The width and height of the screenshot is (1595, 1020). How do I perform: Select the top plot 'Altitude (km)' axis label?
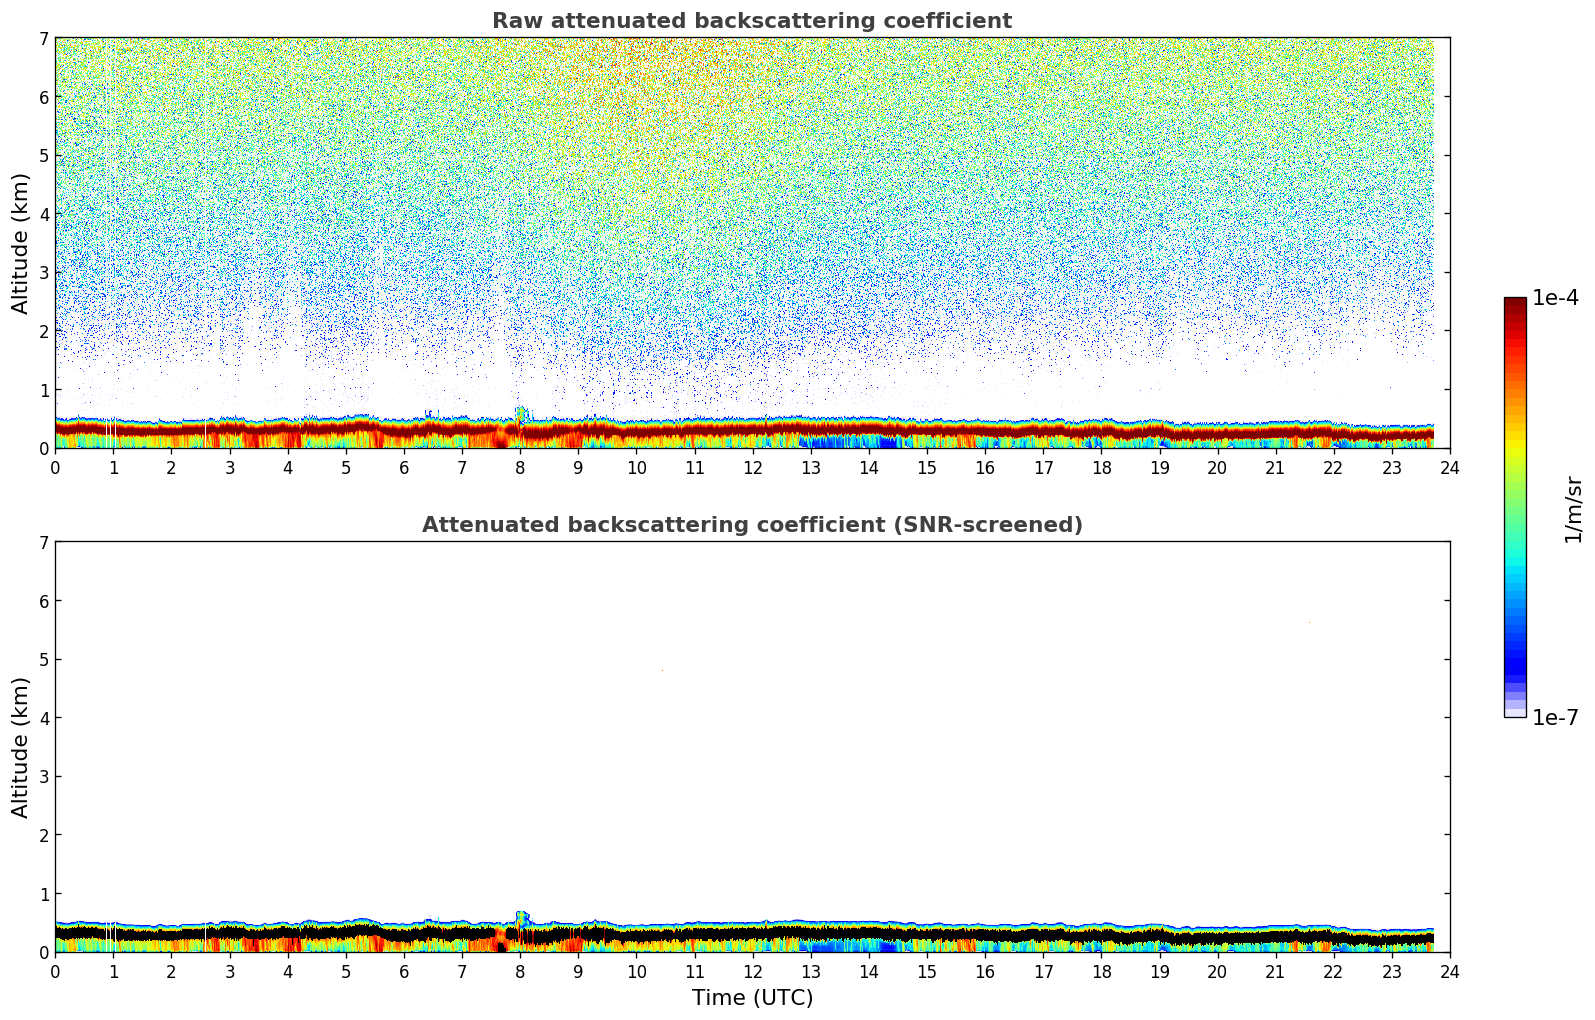tap(21, 243)
